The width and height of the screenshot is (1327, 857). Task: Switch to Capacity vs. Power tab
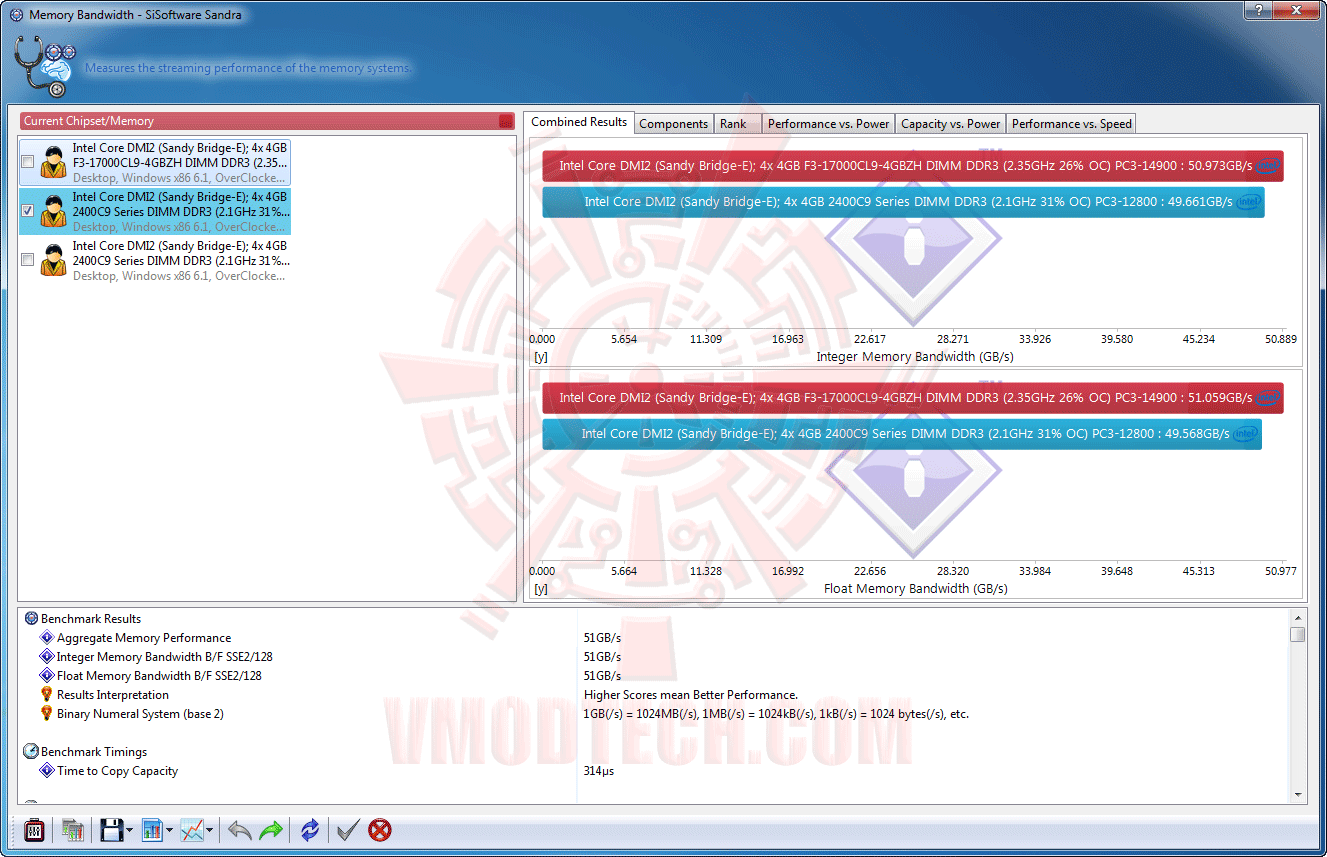click(x=951, y=124)
